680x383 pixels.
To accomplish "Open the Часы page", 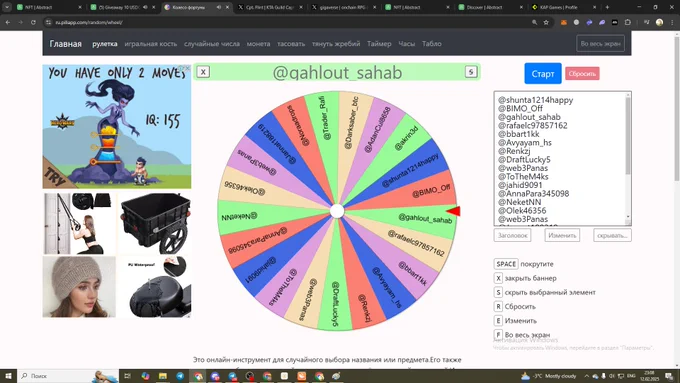I will click(x=407, y=44).
